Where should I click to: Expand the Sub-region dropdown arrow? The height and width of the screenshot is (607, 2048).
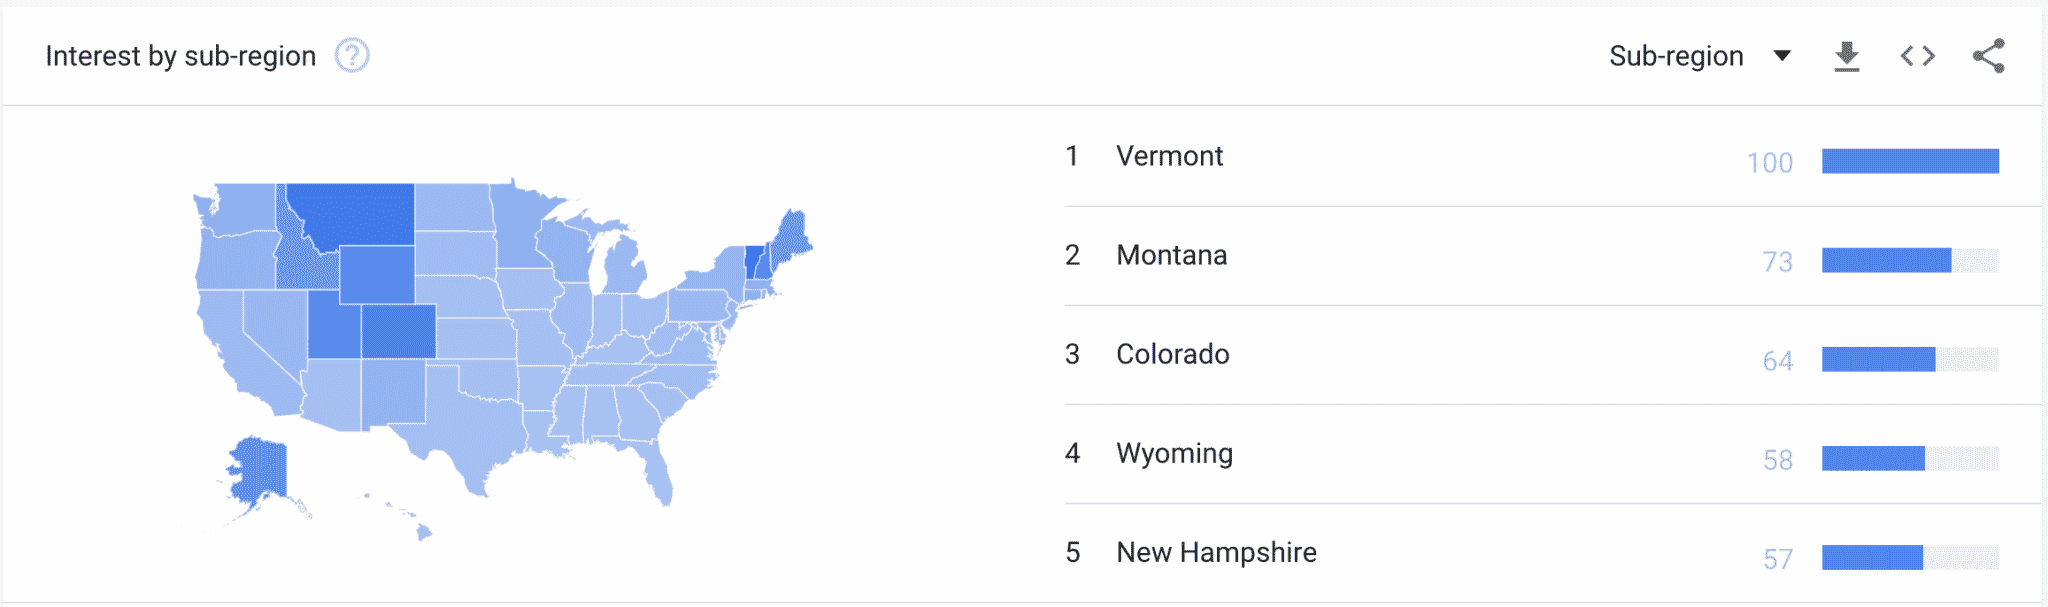[1782, 56]
